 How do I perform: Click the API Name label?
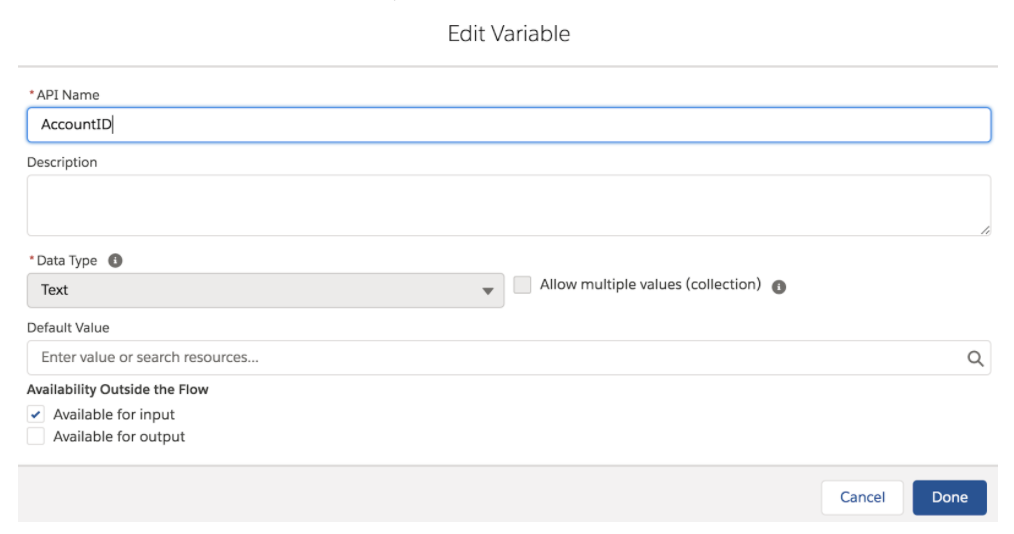pos(67,95)
